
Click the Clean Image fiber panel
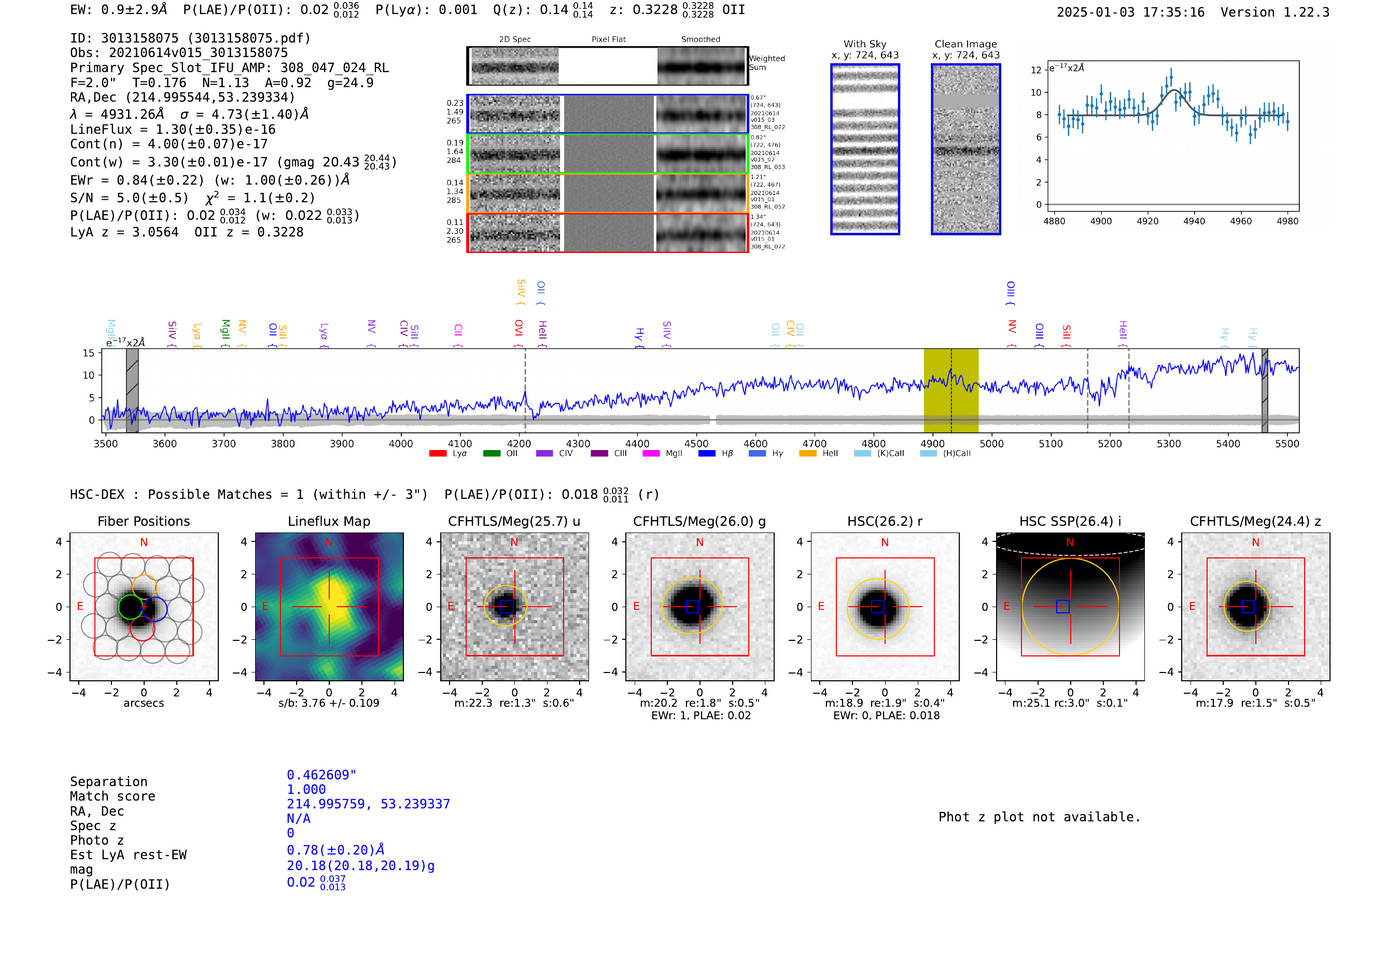point(966,149)
